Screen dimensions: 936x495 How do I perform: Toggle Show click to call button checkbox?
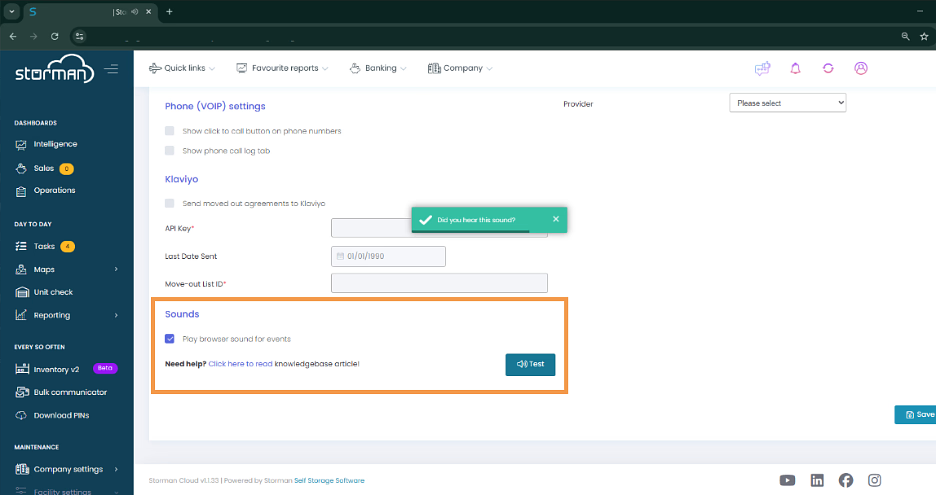pos(170,131)
